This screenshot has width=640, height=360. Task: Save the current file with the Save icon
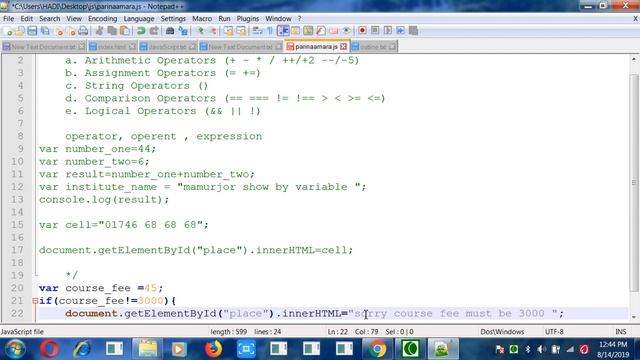point(32,31)
